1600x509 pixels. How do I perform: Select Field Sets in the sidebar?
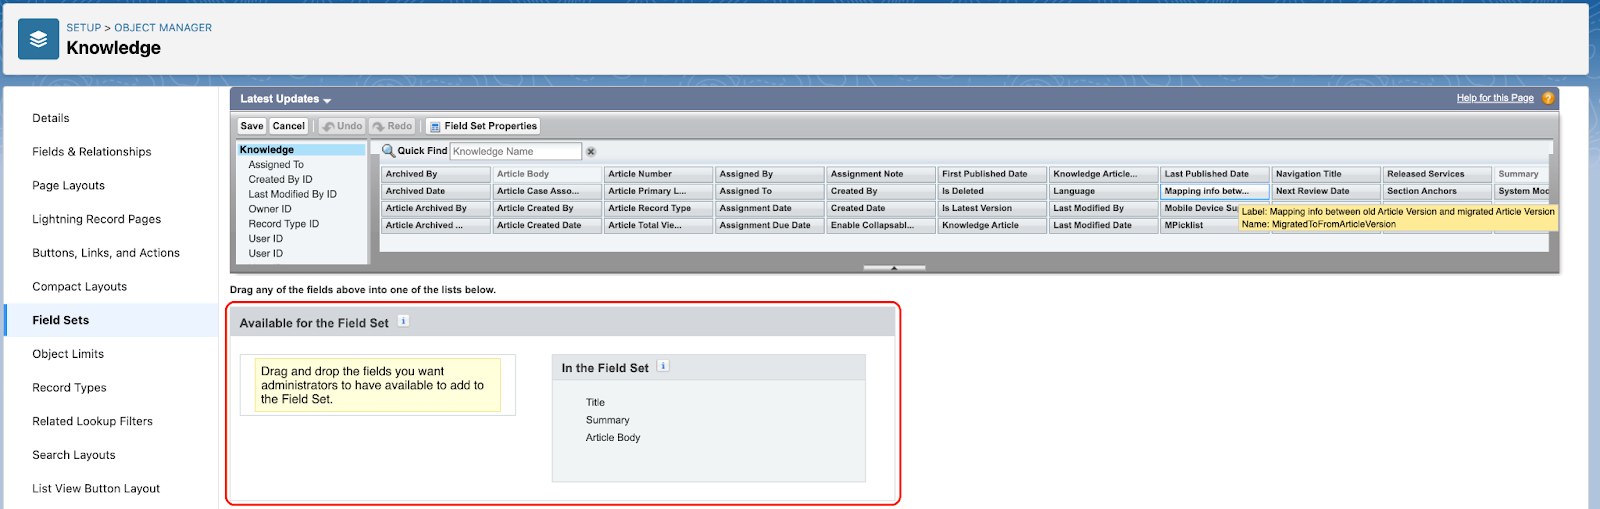[60, 320]
